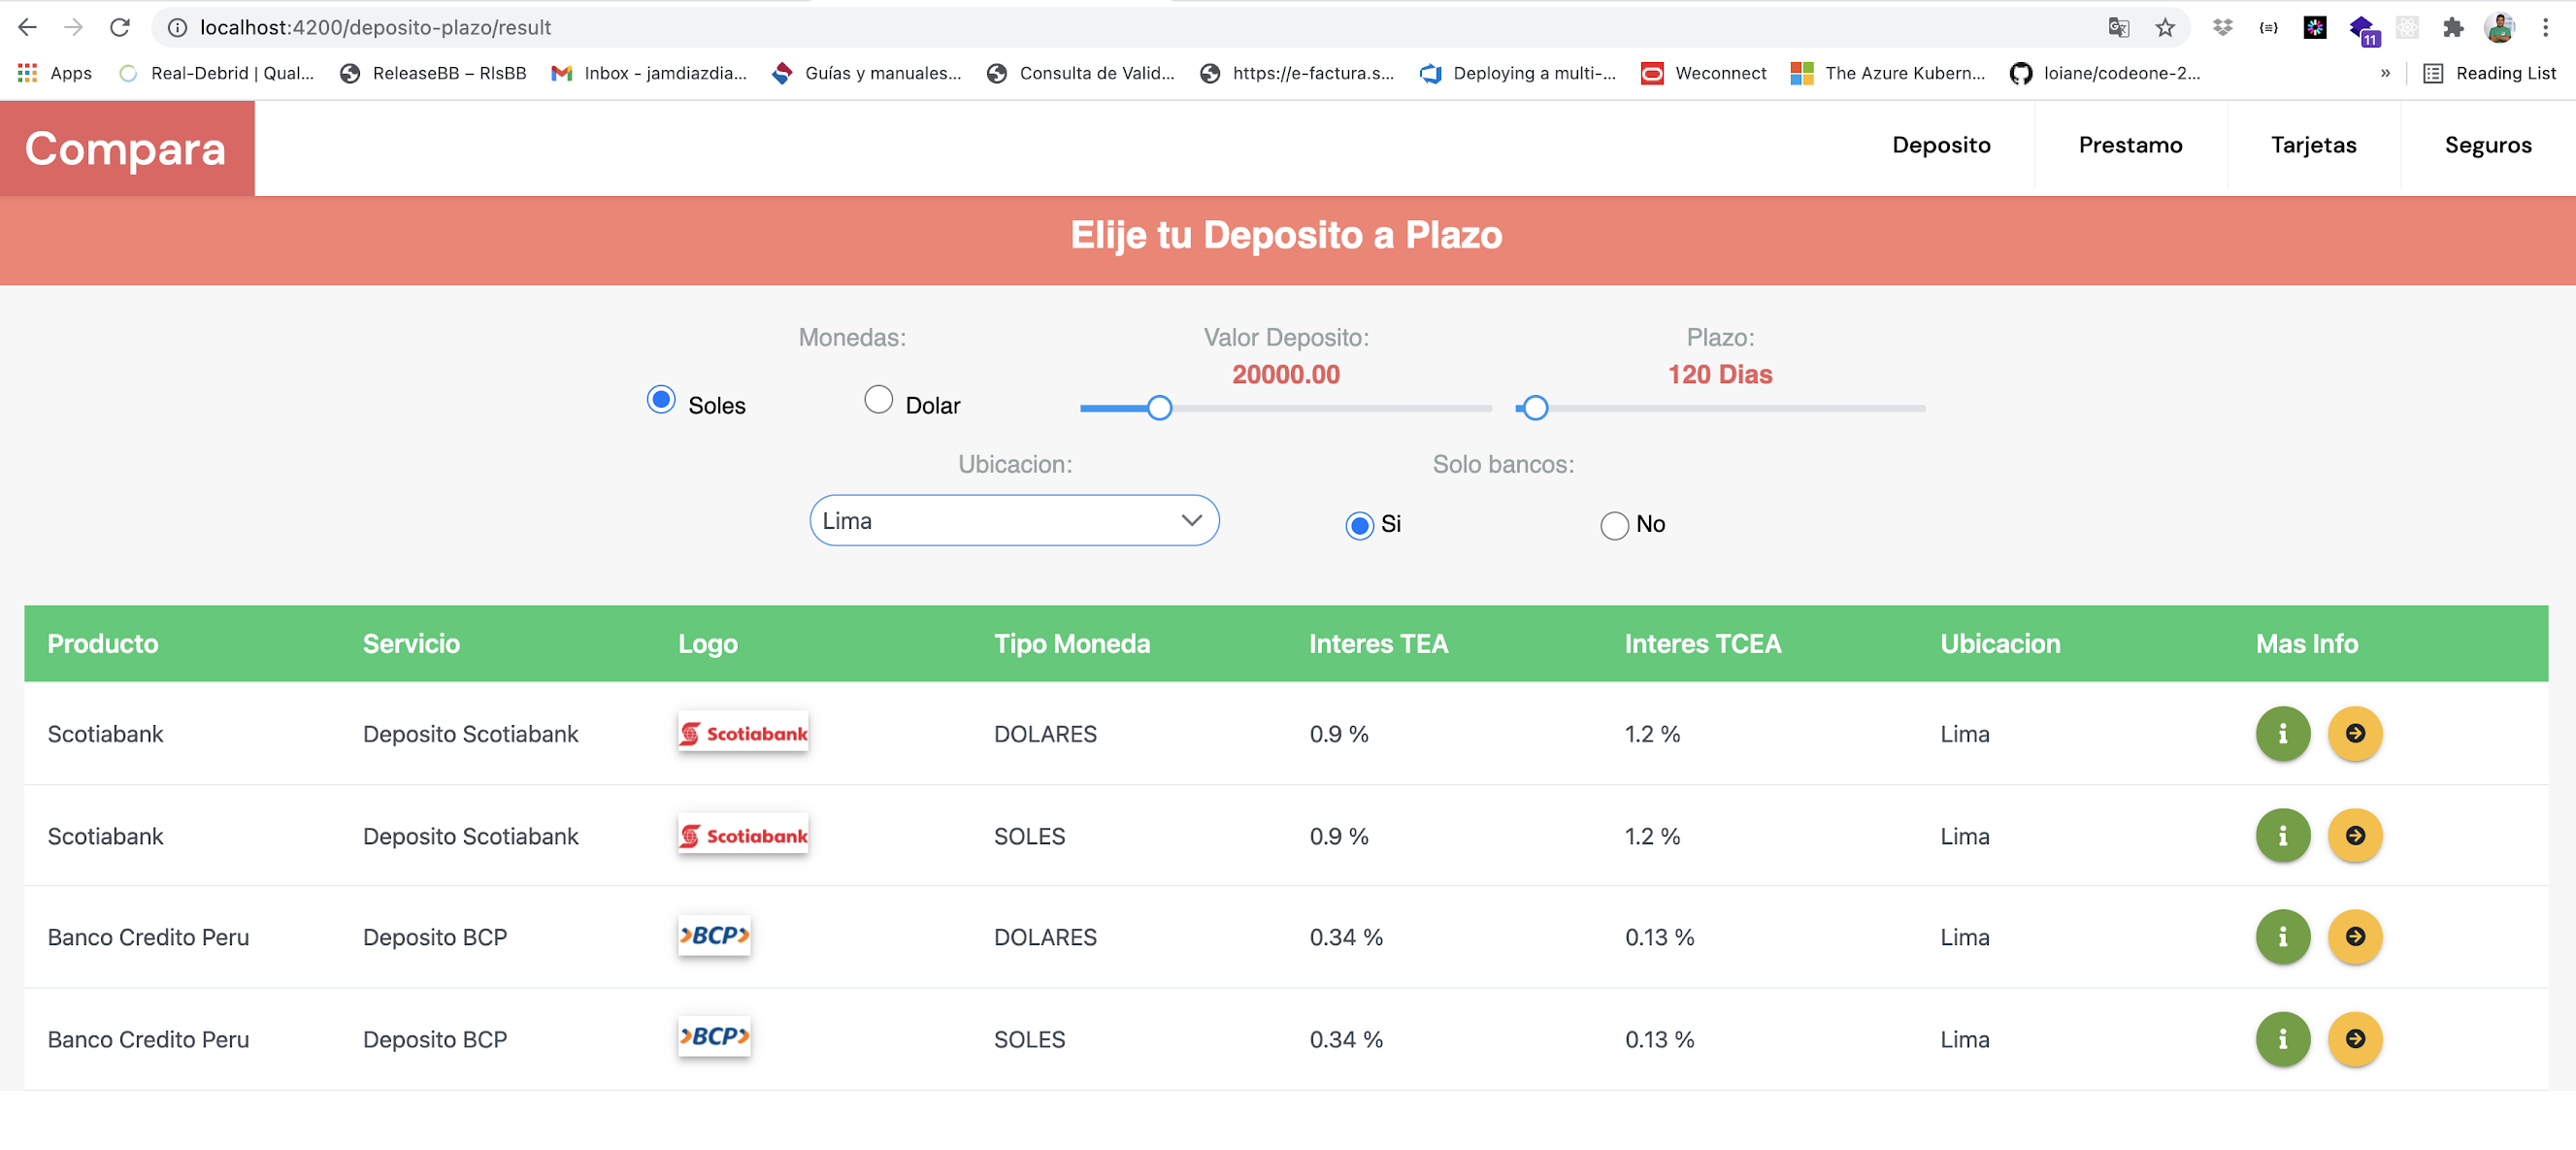Go to the Tarjetas navigation item
This screenshot has height=1150, width=2576.
(x=2312, y=145)
